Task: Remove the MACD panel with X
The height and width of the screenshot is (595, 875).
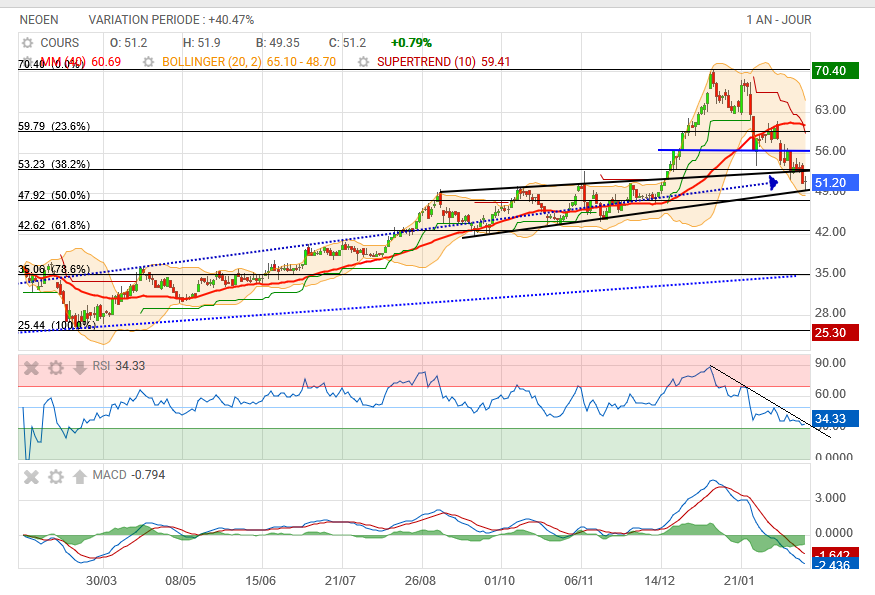Action: (32, 477)
